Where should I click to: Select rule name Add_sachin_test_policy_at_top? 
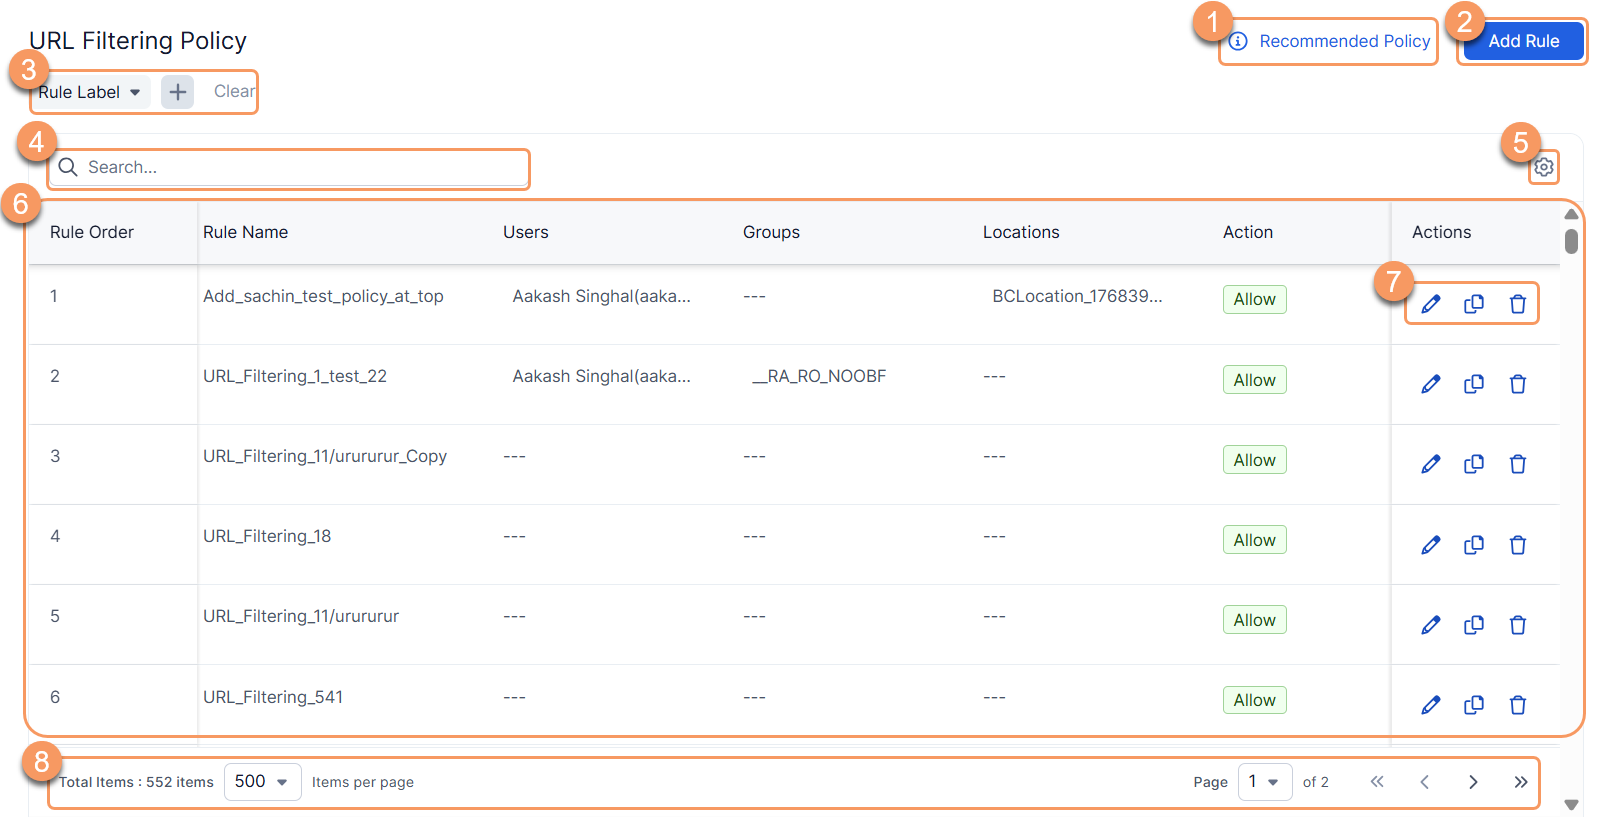pos(323,296)
